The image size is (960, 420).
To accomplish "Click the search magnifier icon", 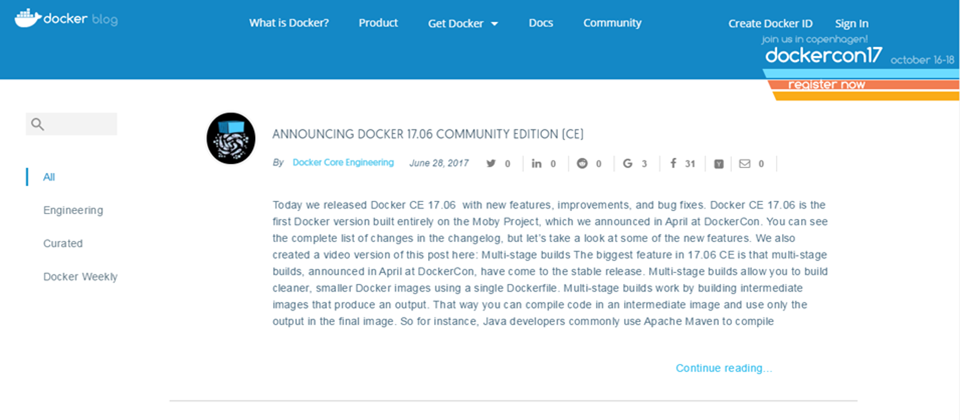I will (x=37, y=124).
